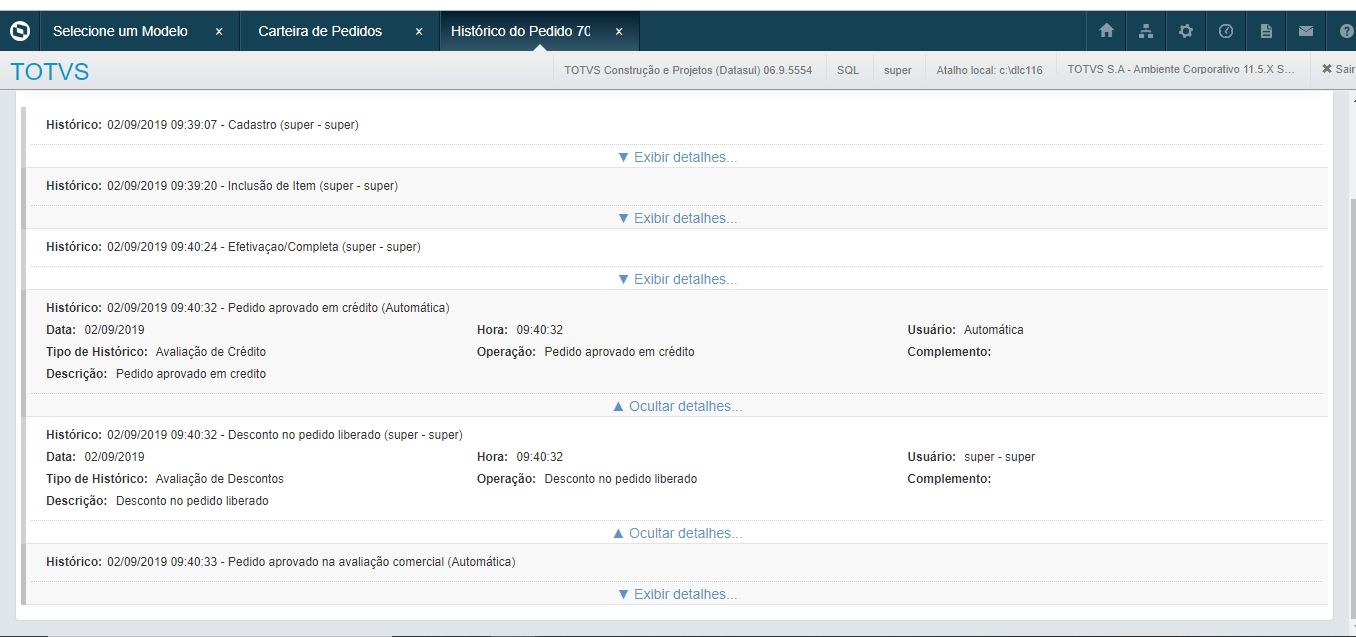Click TOTVS S.A Ambiente Corporativo label
Image resolution: width=1356 pixels, height=637 pixels.
coord(1181,70)
